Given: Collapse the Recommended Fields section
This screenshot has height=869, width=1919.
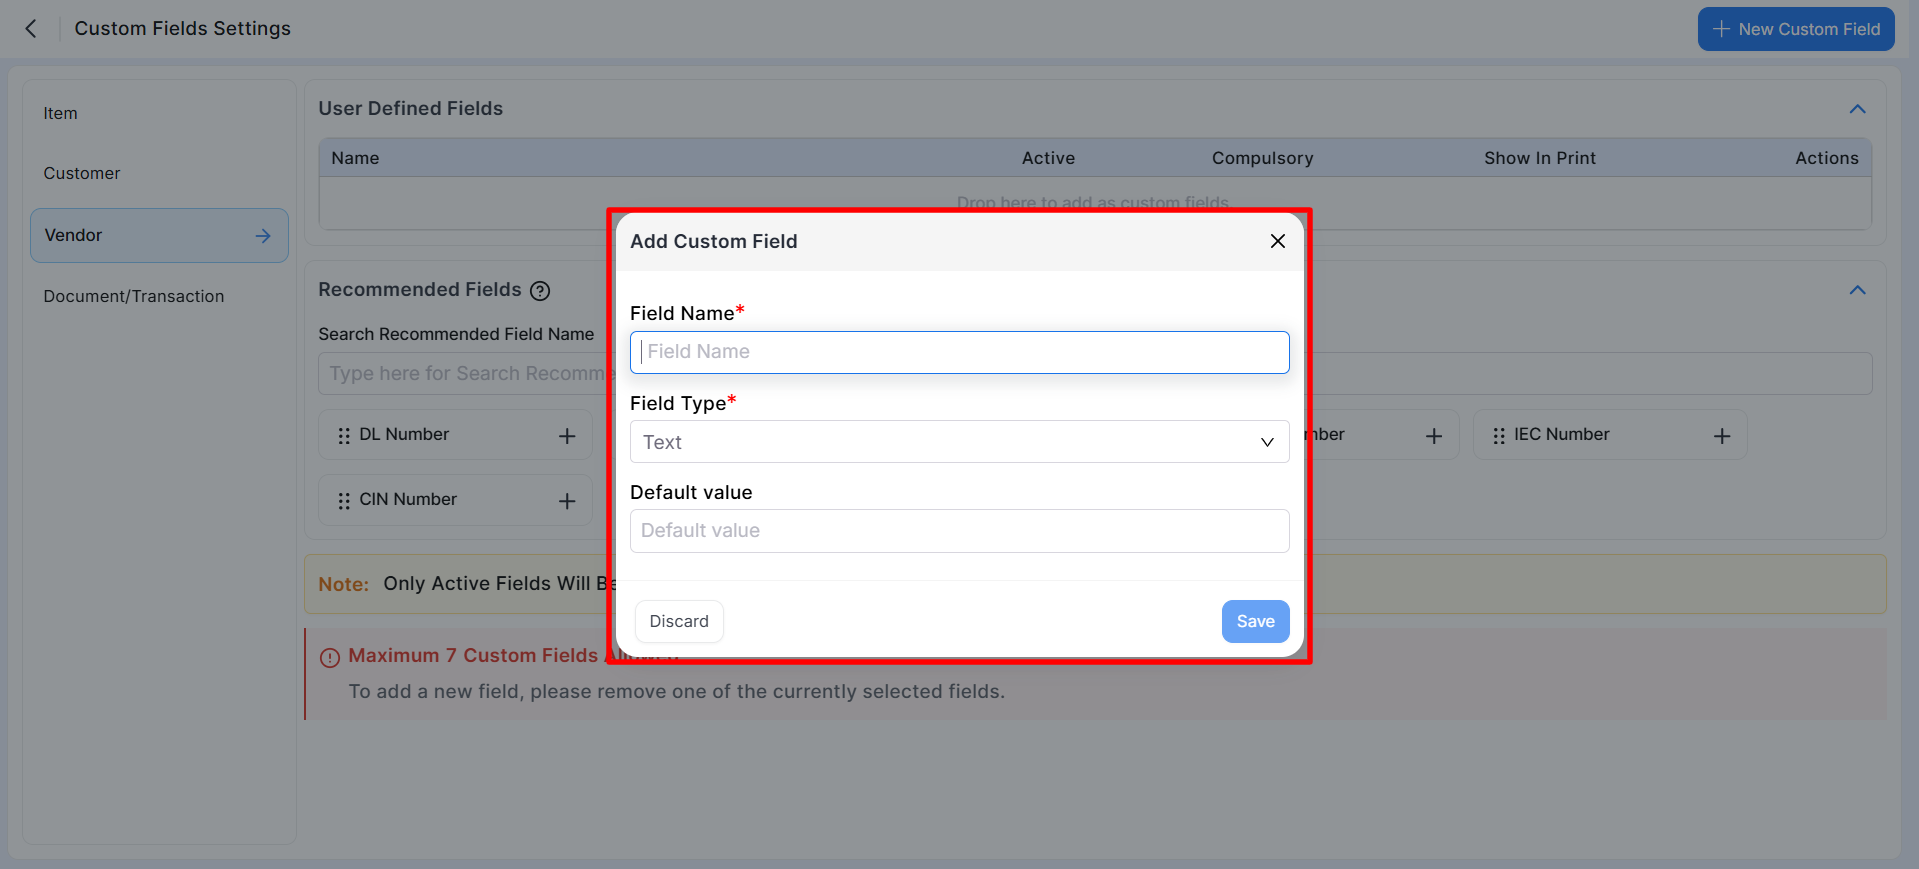Looking at the screenshot, I should [x=1857, y=290].
